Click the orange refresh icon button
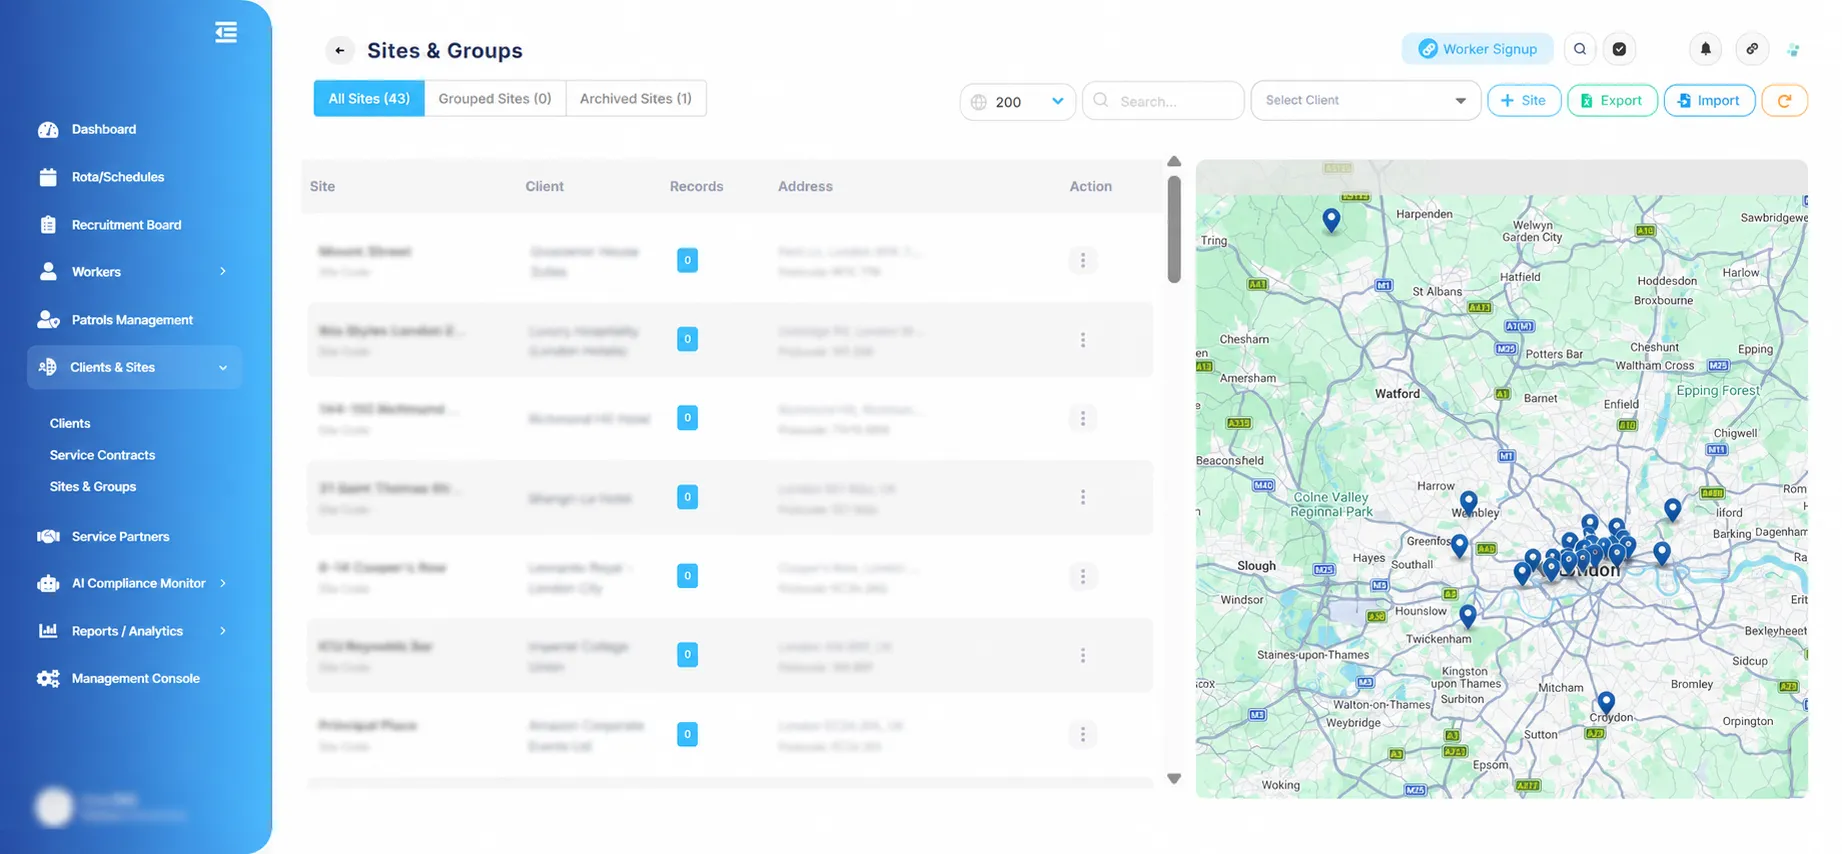 click(x=1785, y=100)
